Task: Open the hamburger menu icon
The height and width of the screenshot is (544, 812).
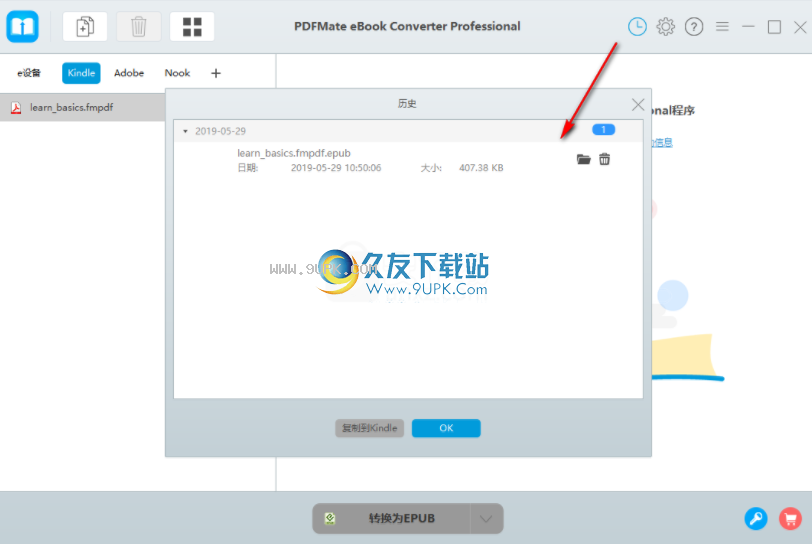Action: pyautogui.click(x=722, y=26)
